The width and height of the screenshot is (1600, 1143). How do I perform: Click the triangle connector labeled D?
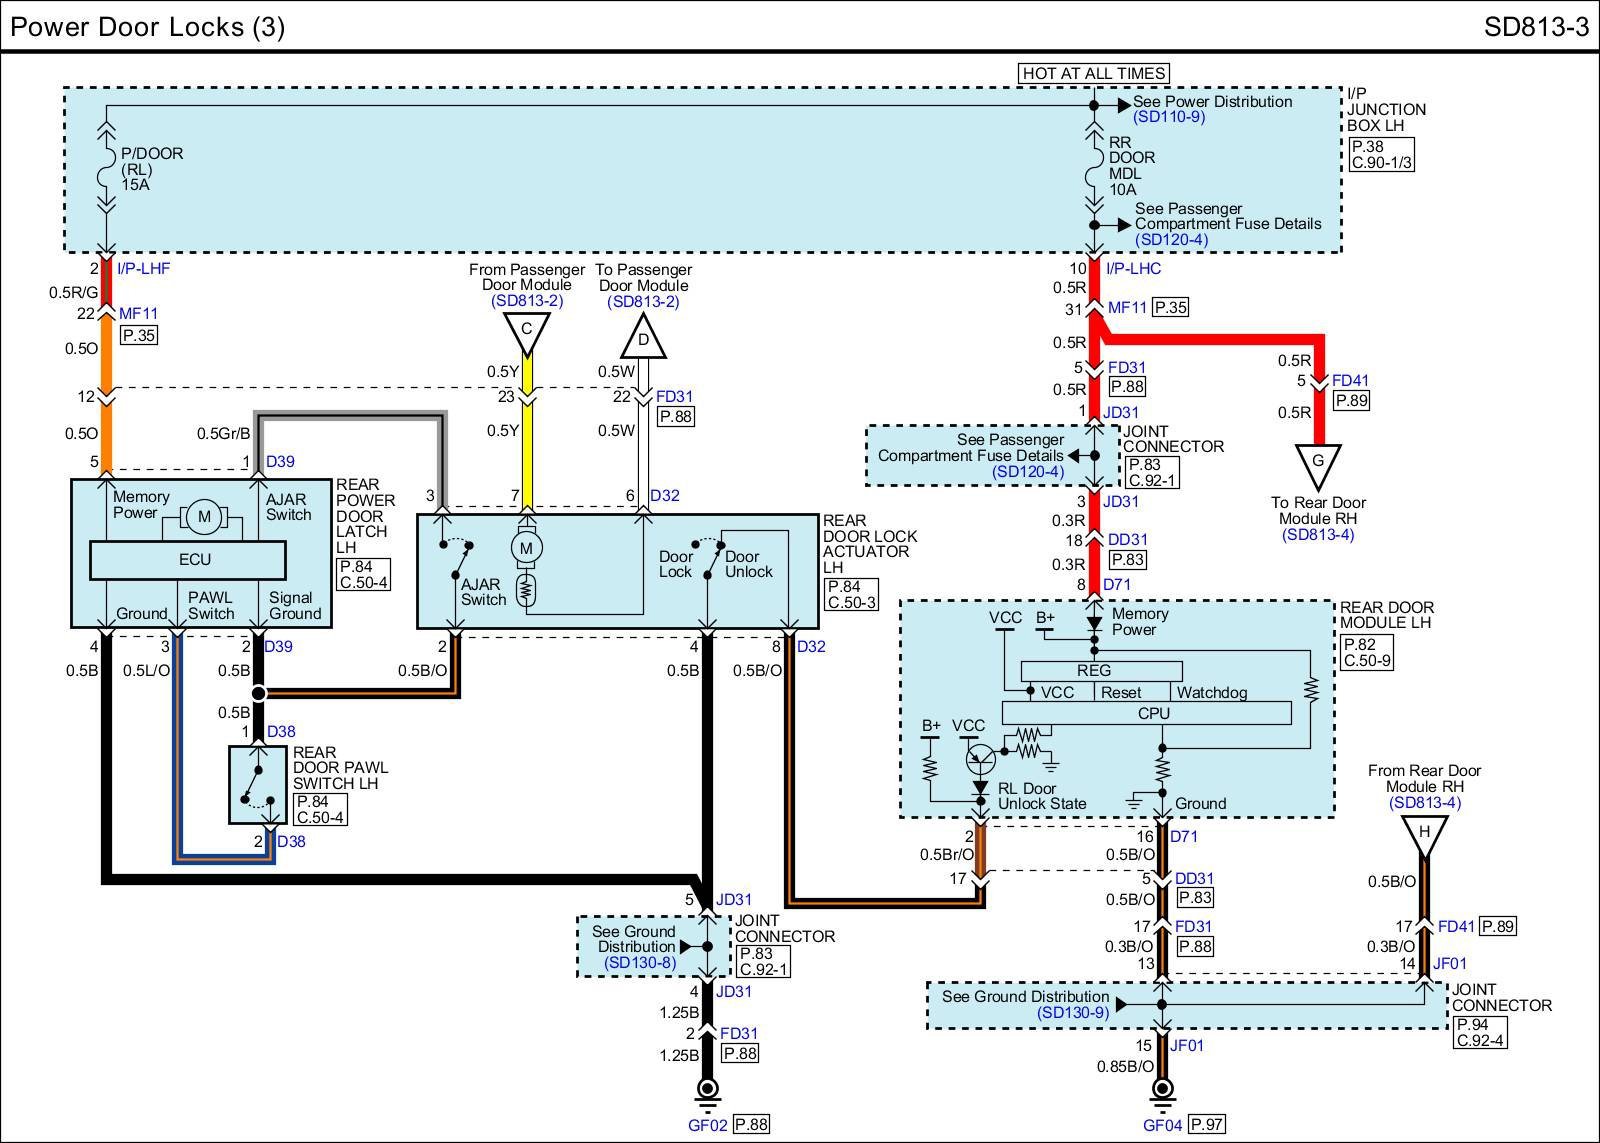pos(644,342)
